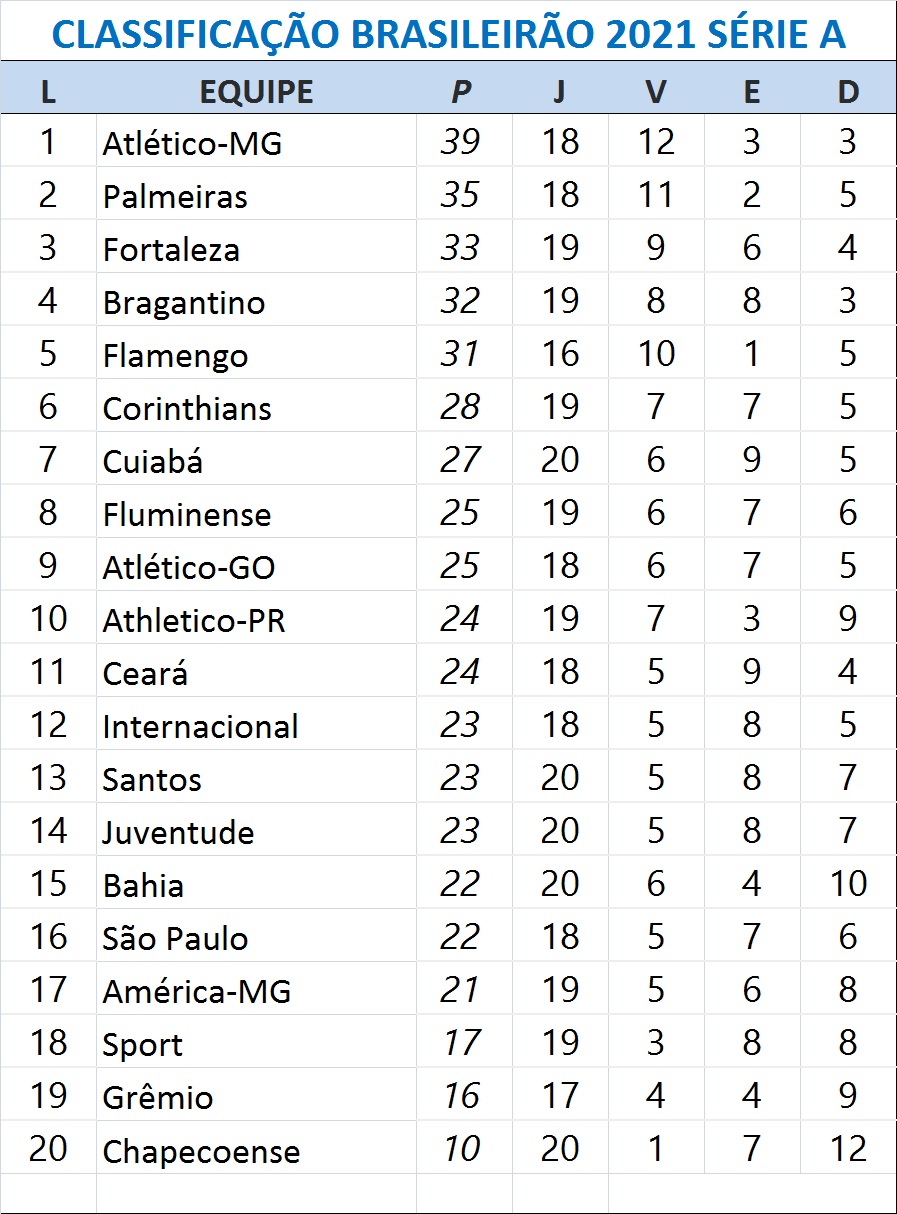
Task: Select the São Paulo team cell
Action: point(175,939)
